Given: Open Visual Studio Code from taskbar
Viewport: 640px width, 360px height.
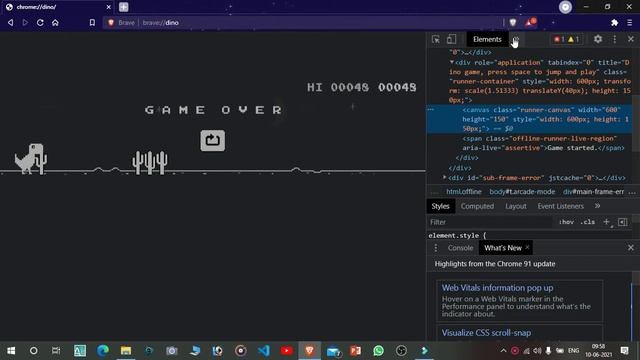Looking at the screenshot, I should 264,351.
